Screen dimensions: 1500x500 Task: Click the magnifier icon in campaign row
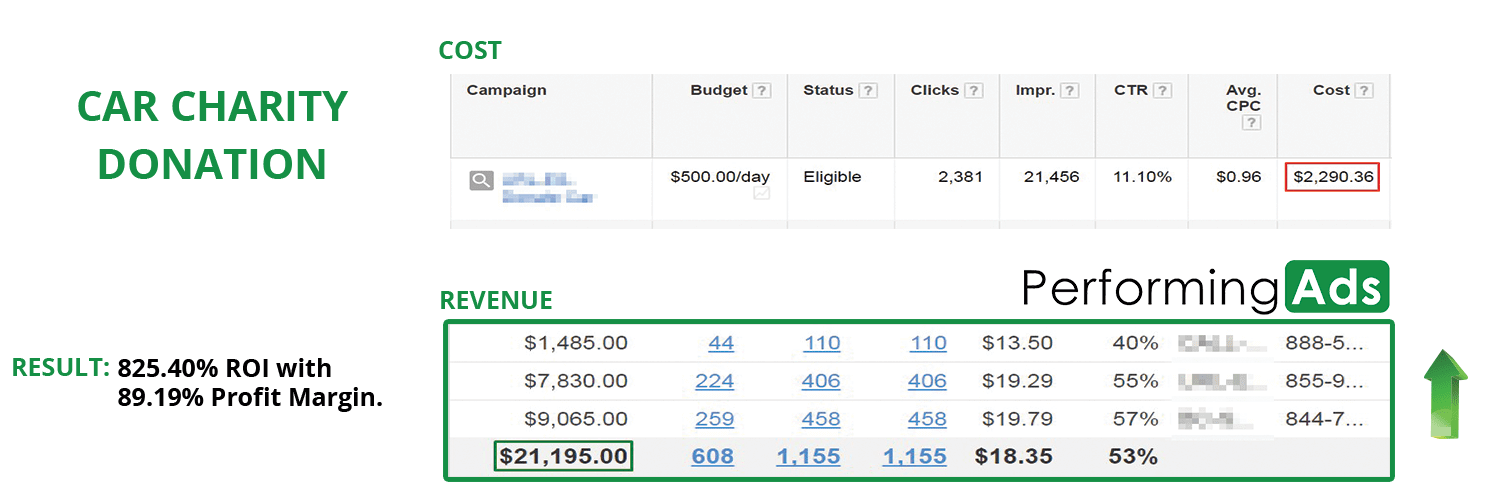481,180
